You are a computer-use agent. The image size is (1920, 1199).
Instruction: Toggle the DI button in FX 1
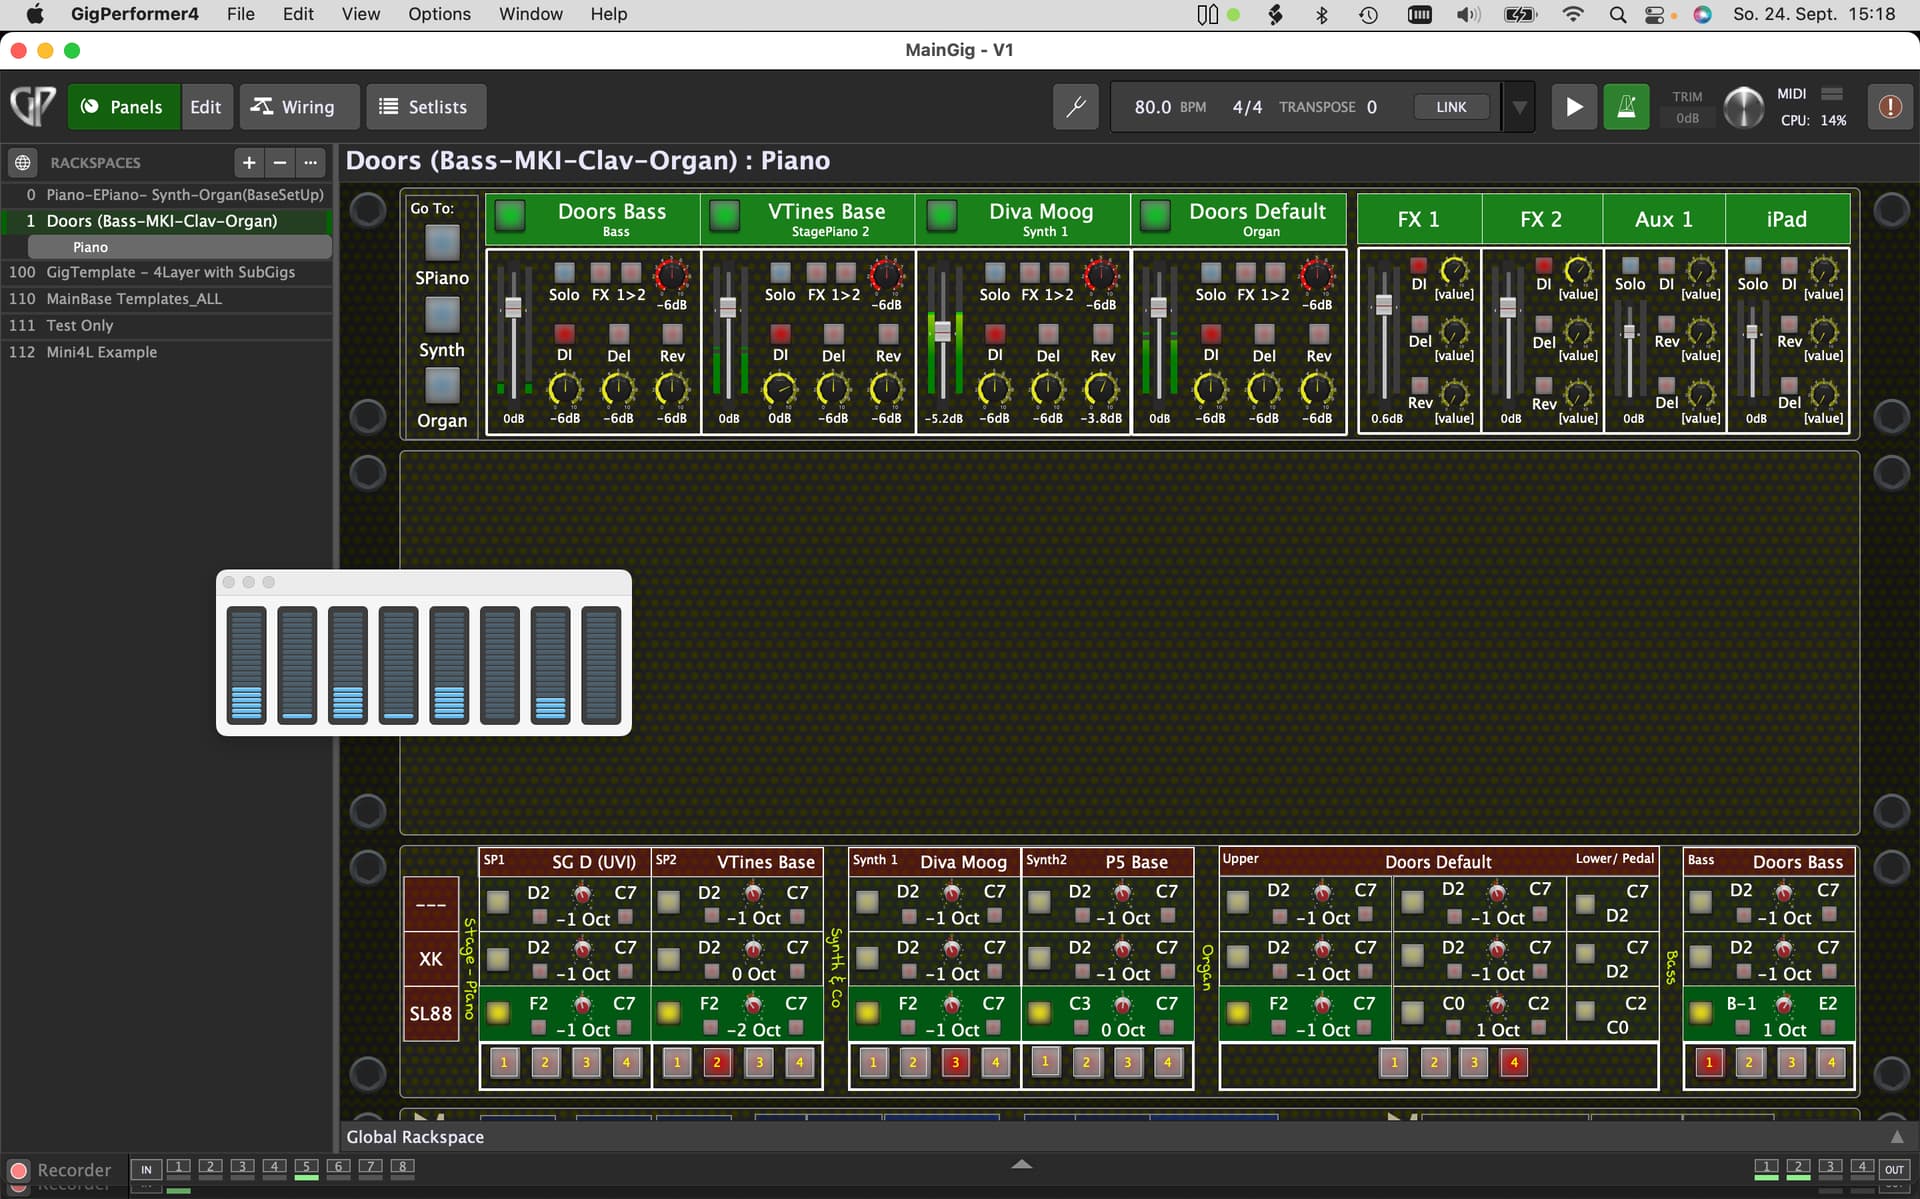[x=1418, y=265]
